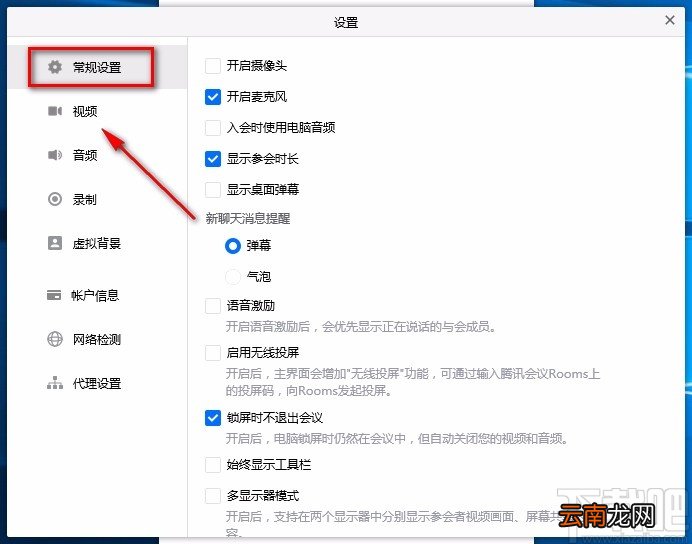692x544 pixels.
Task: Click the 设置 window title
Action: [x=346, y=22]
